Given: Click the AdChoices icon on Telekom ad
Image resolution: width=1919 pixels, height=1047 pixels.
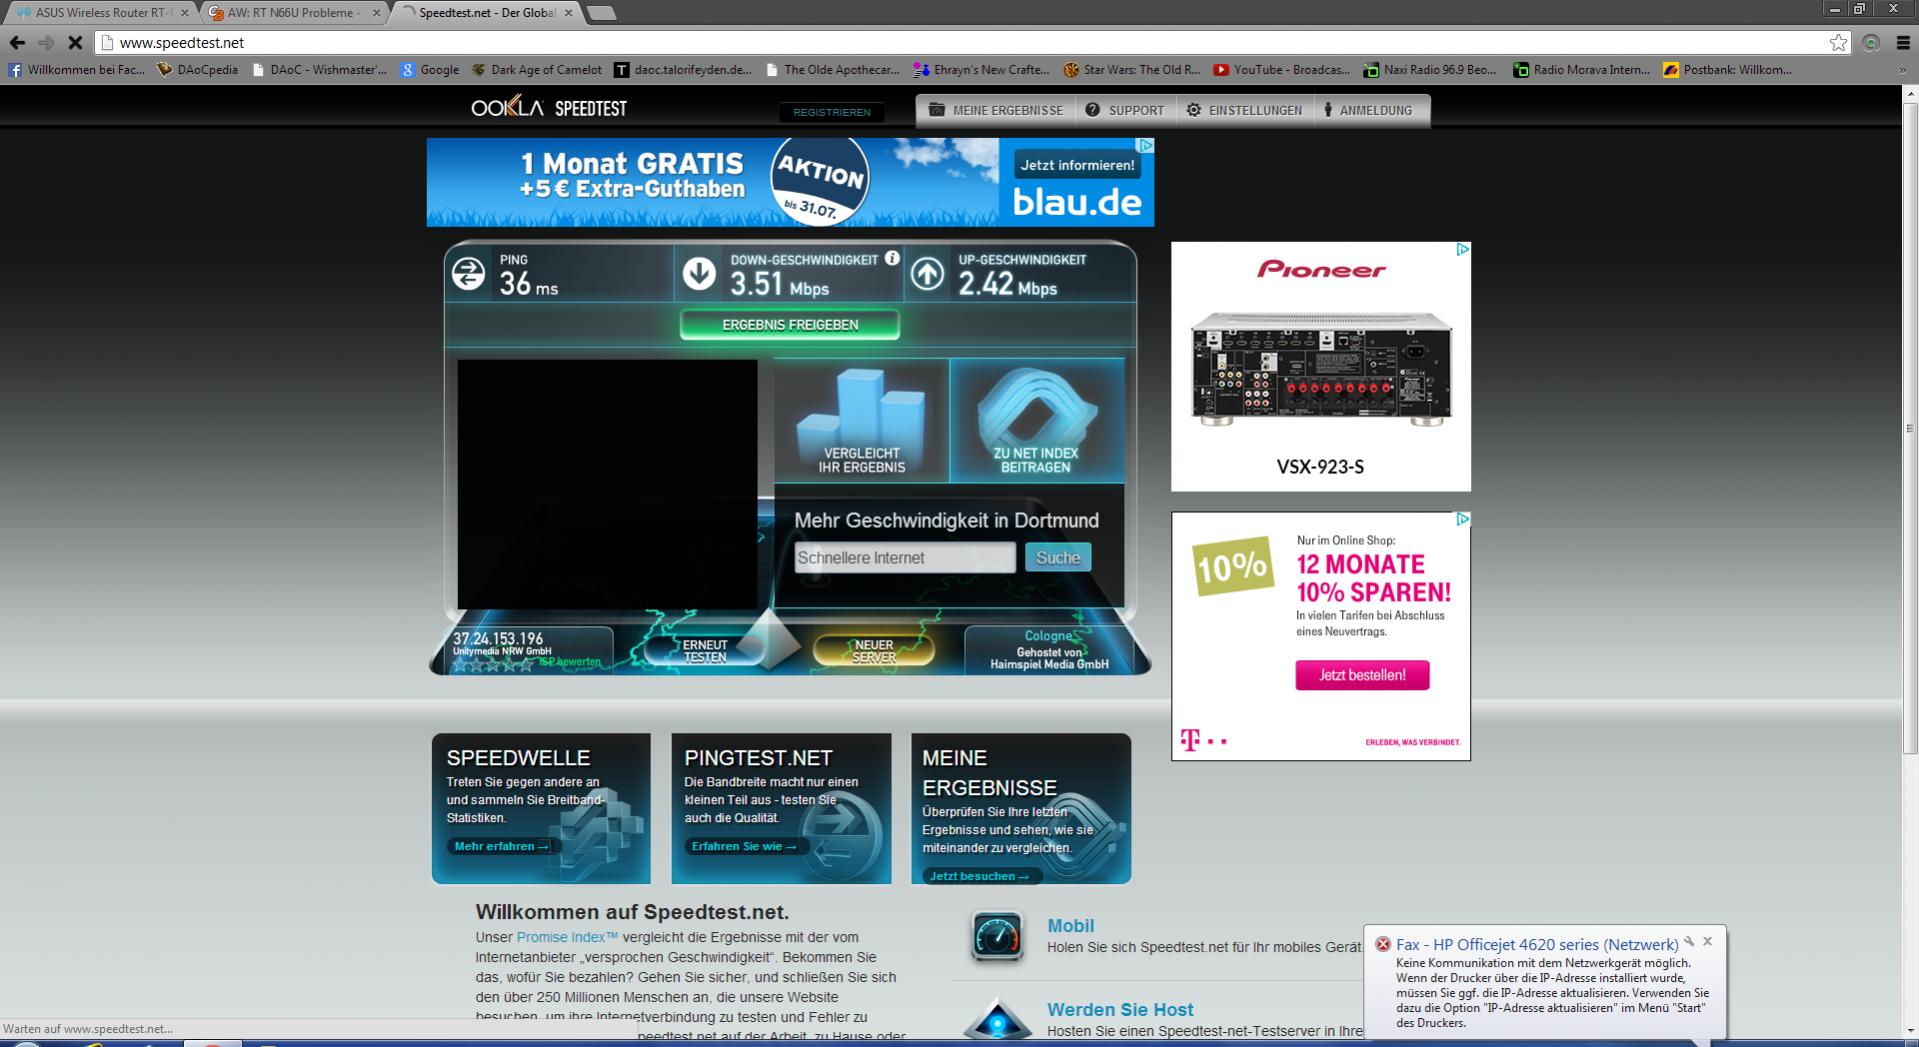Looking at the screenshot, I should click(1462, 519).
